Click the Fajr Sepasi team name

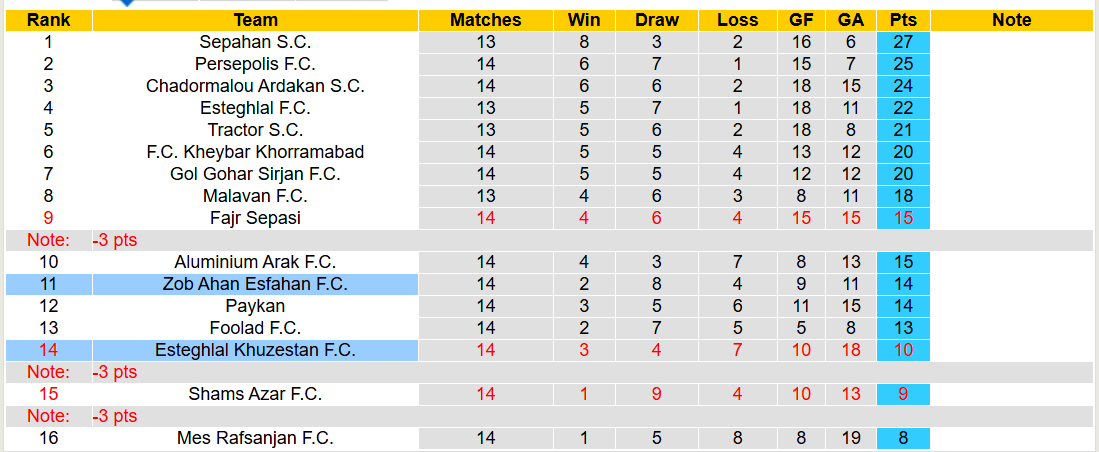[255, 218]
